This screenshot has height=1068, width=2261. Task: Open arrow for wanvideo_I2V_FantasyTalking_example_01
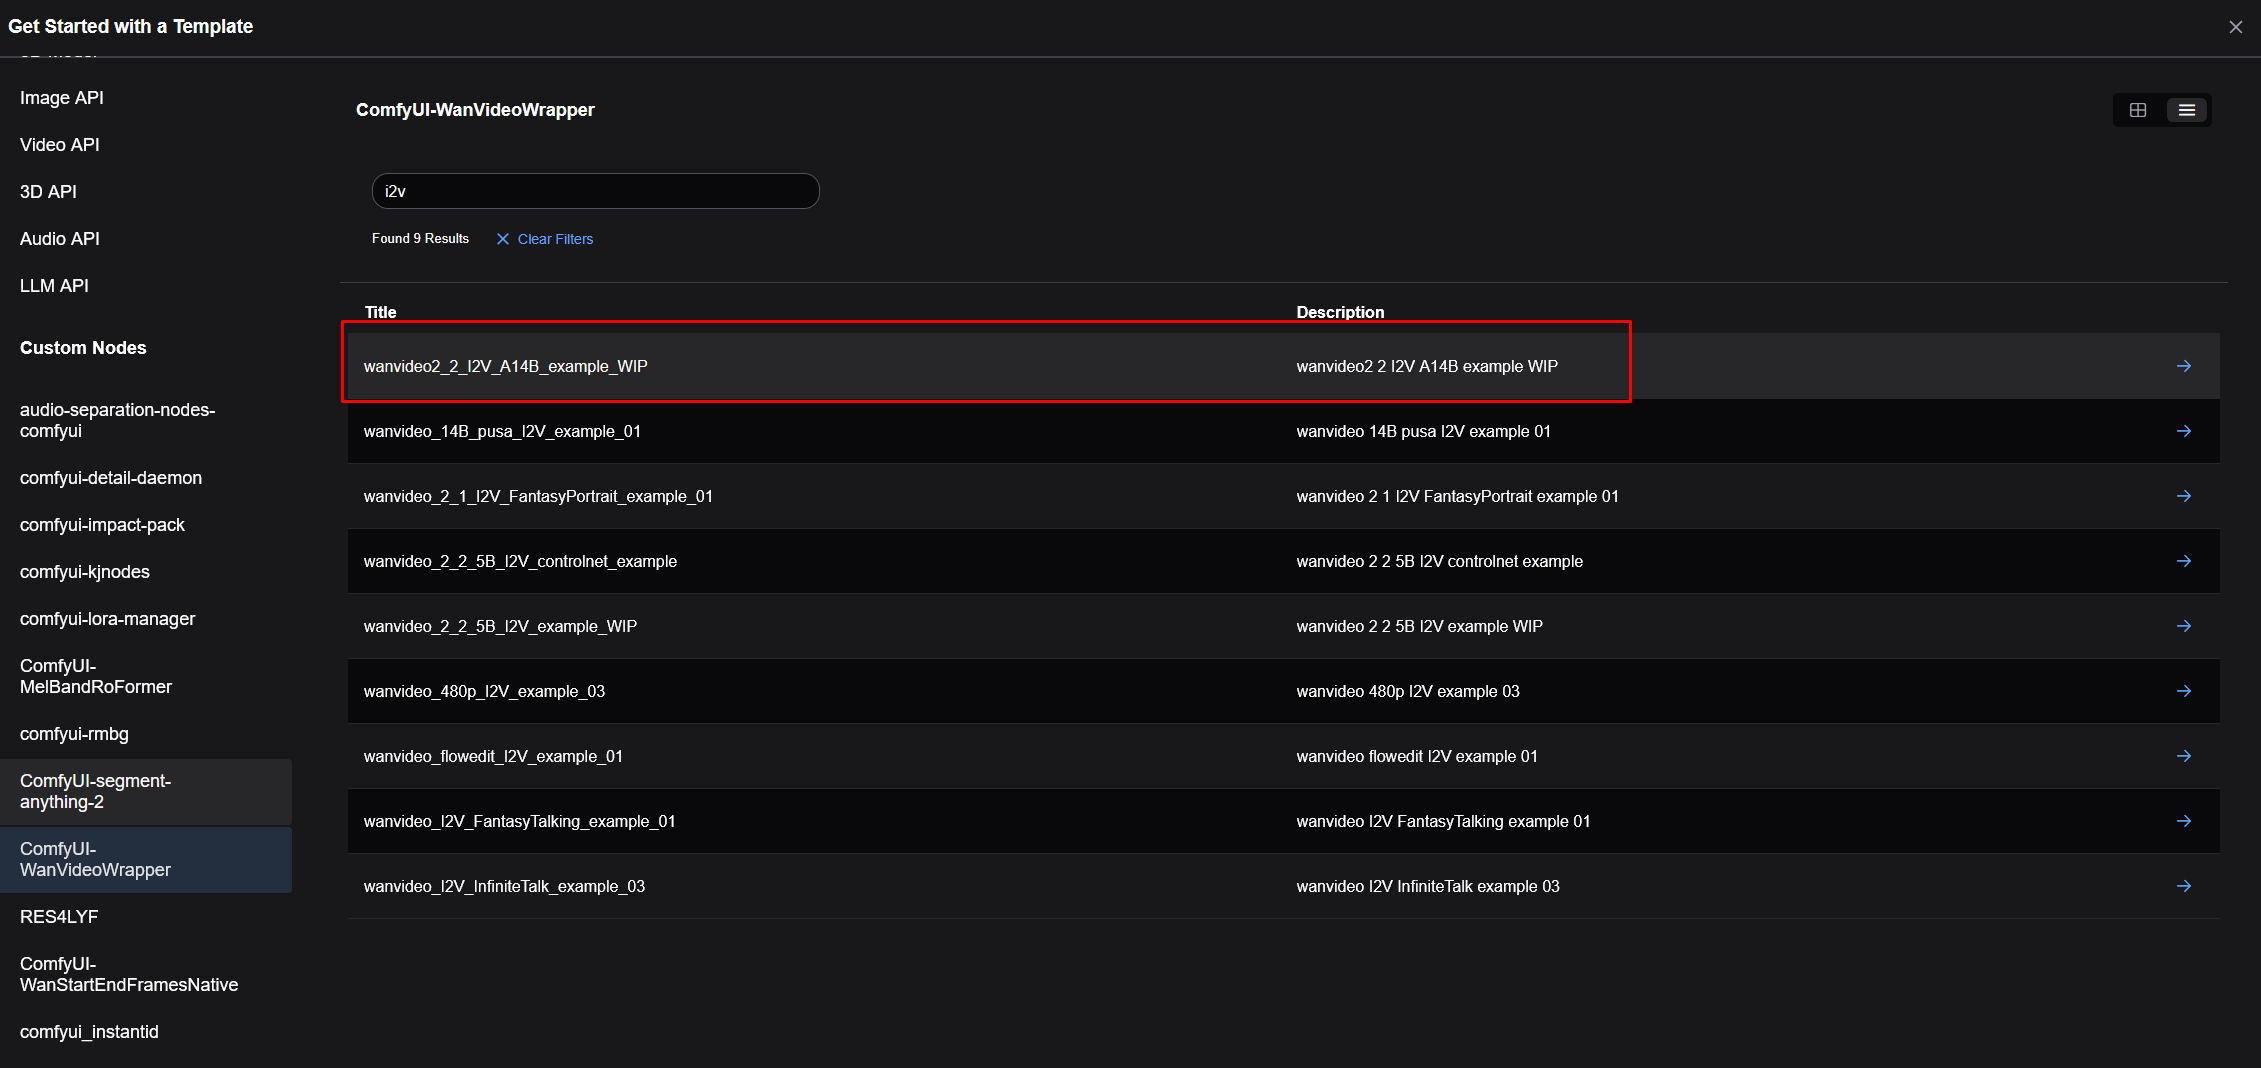pyautogui.click(x=2184, y=821)
